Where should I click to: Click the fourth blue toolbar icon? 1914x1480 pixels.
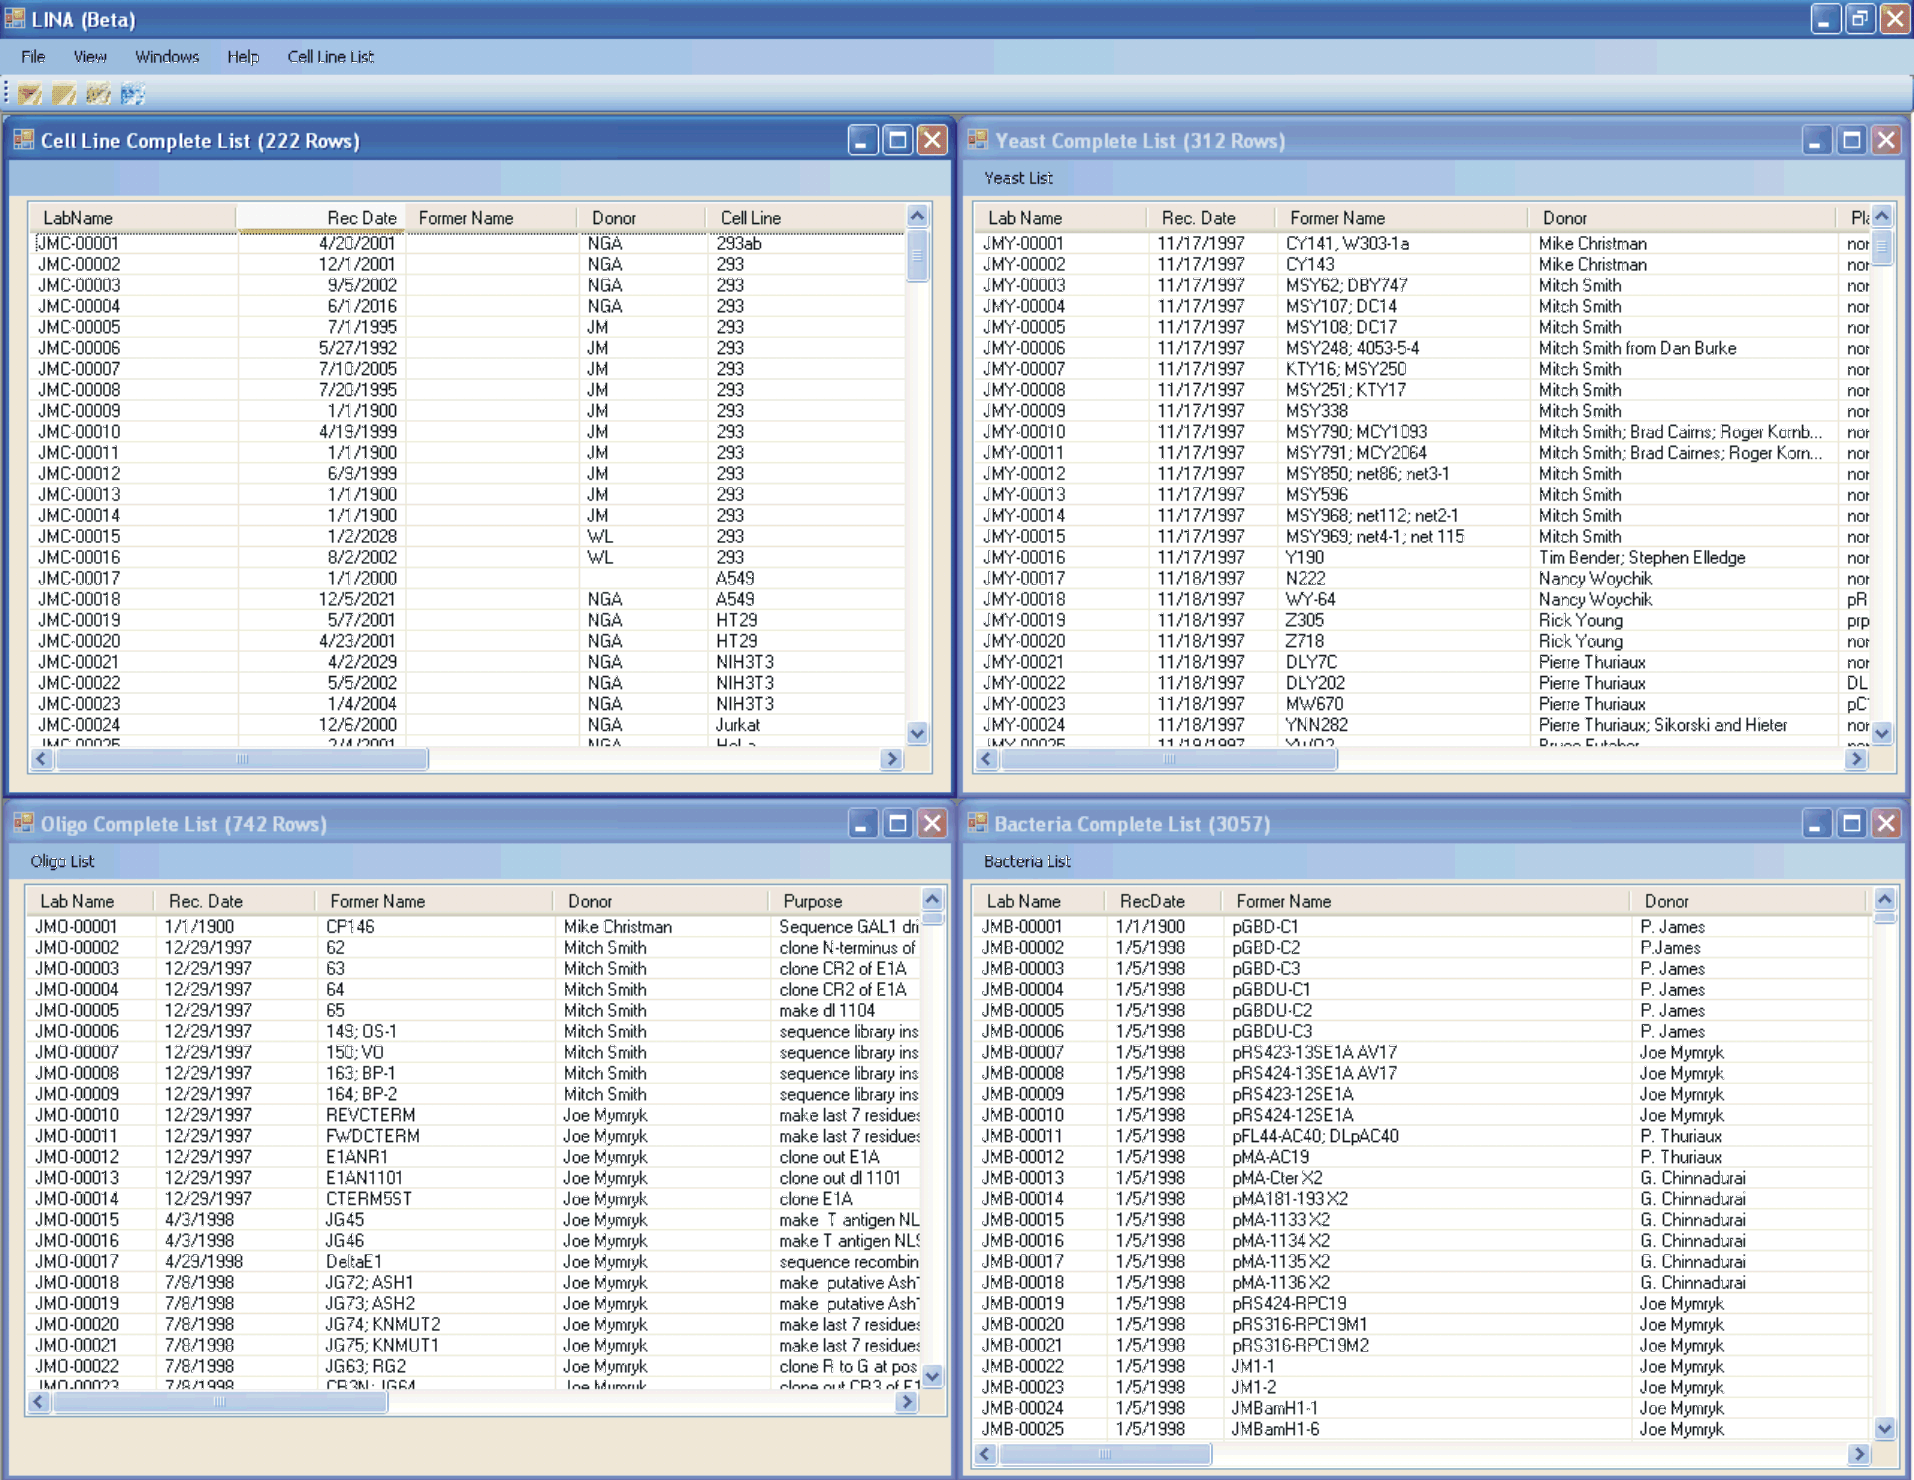coord(133,94)
